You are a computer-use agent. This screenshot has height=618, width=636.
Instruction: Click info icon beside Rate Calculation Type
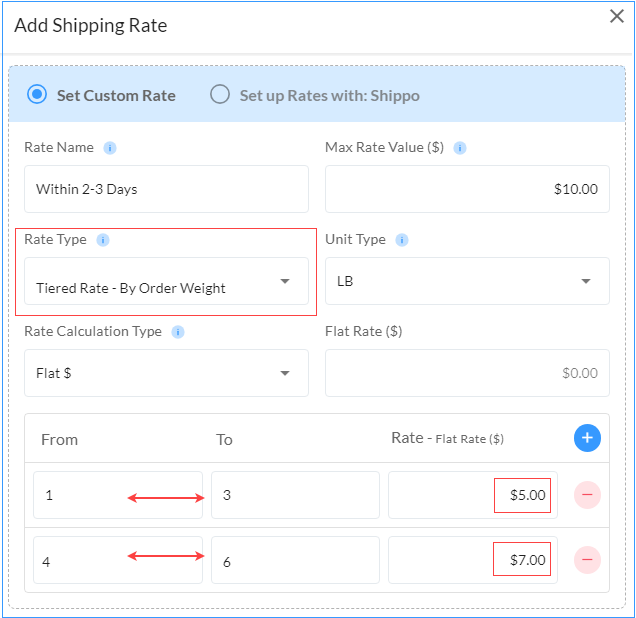(x=178, y=332)
